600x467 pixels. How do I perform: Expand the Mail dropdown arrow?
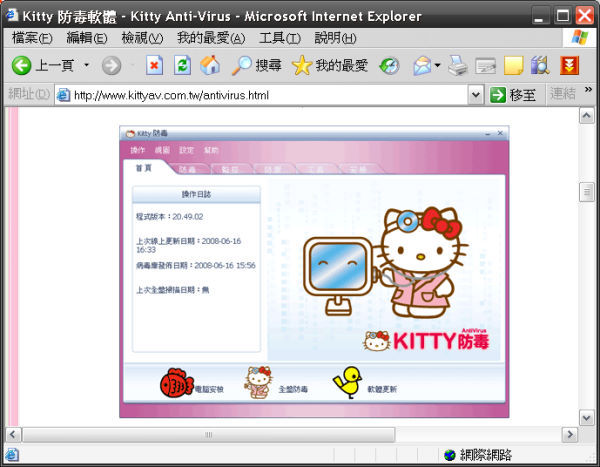[437, 65]
